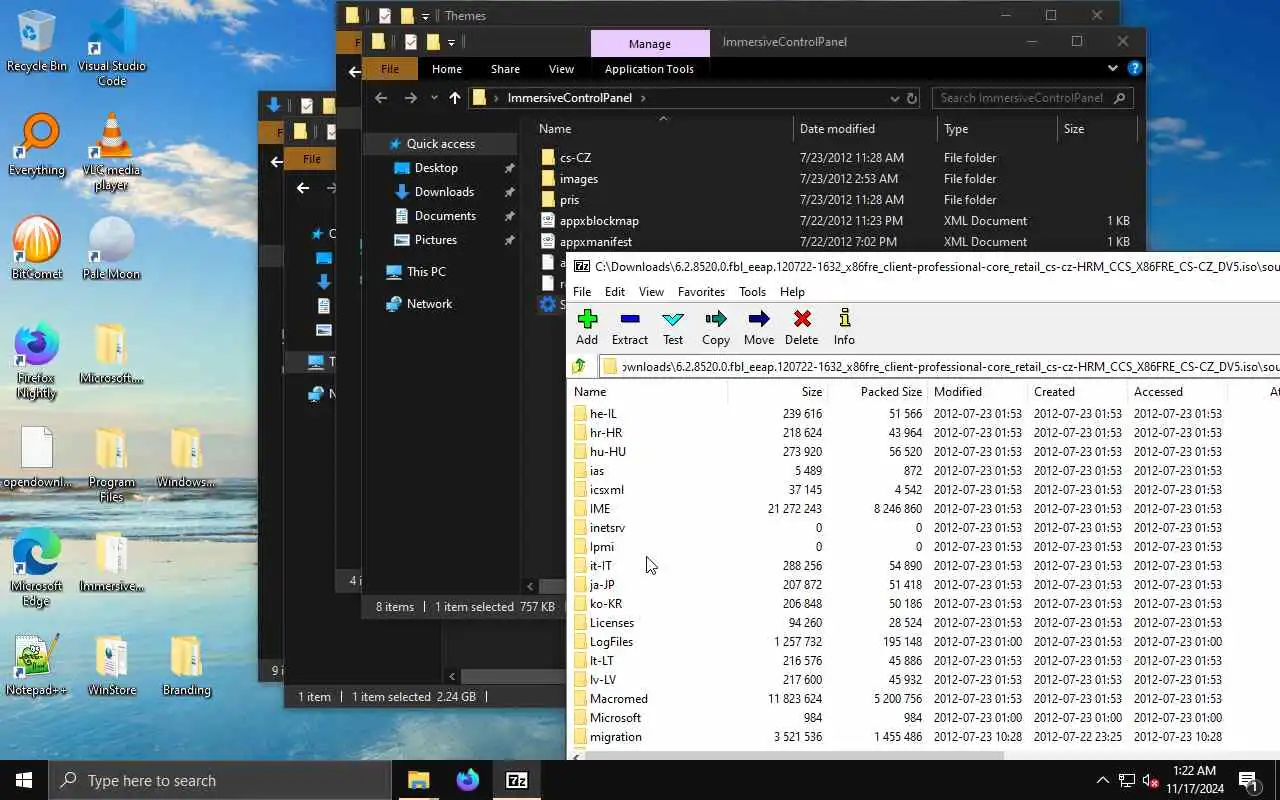
Task: Open the Windows Start menu
Action: click(24, 780)
